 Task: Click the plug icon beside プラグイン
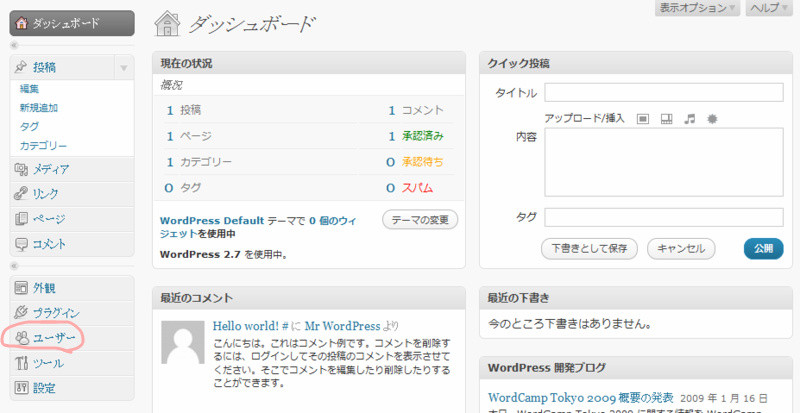click(21, 312)
